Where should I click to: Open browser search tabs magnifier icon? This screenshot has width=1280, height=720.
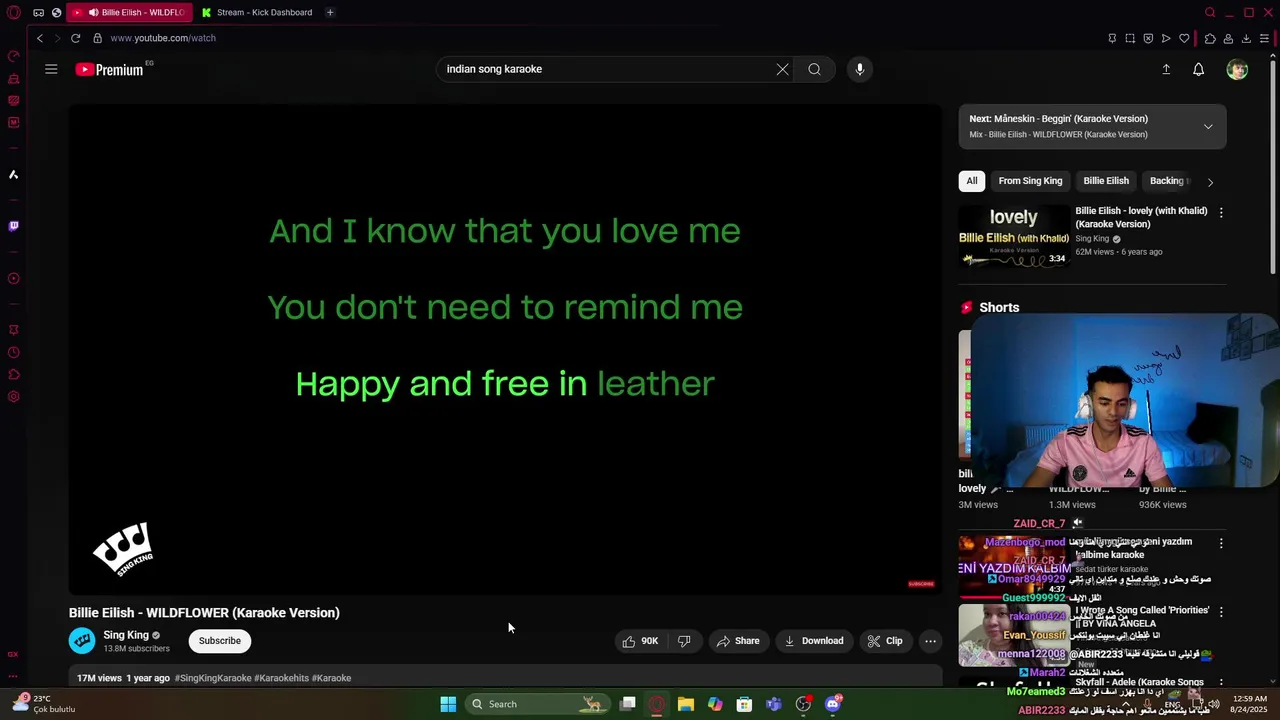point(1210,12)
